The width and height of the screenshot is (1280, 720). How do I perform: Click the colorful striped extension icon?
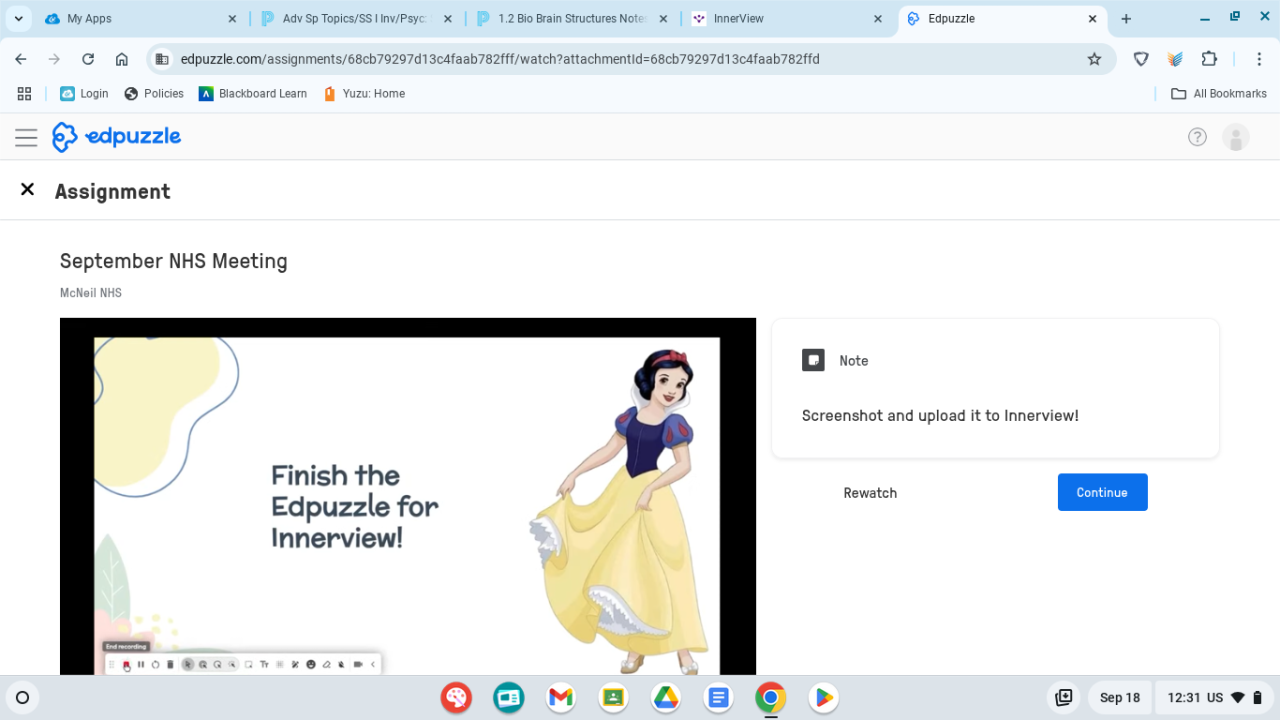(x=1175, y=59)
